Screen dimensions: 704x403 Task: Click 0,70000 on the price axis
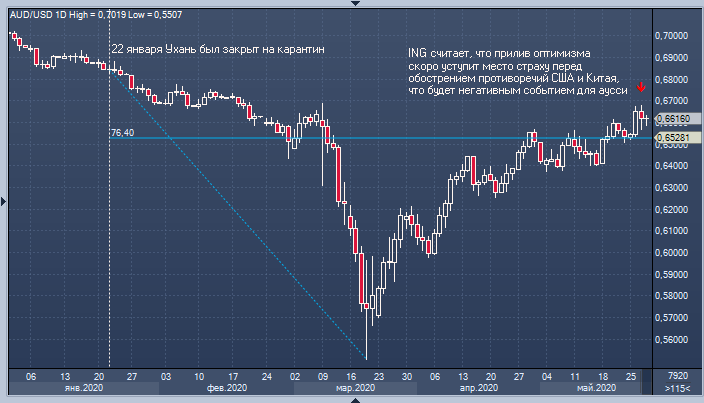[676, 35]
